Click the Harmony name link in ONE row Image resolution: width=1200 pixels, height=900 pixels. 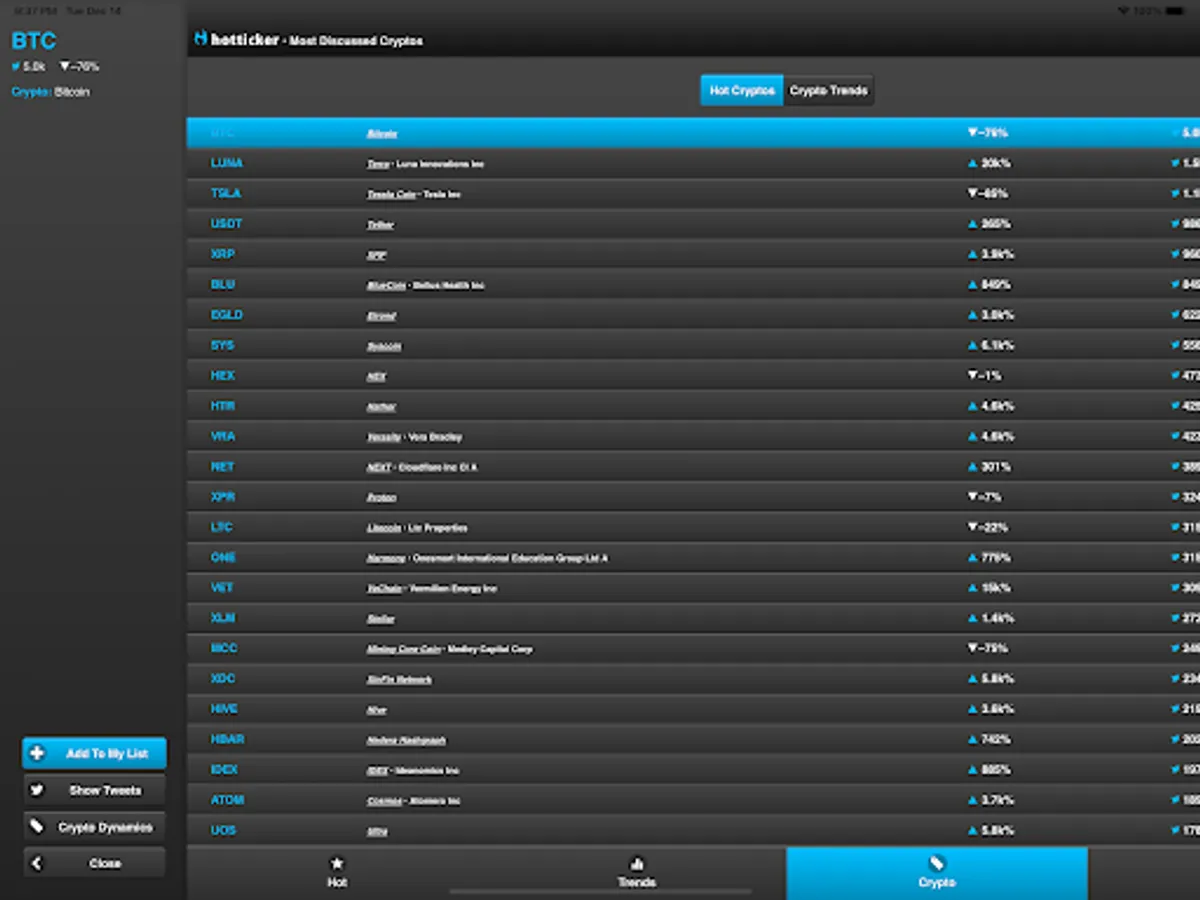pos(386,558)
